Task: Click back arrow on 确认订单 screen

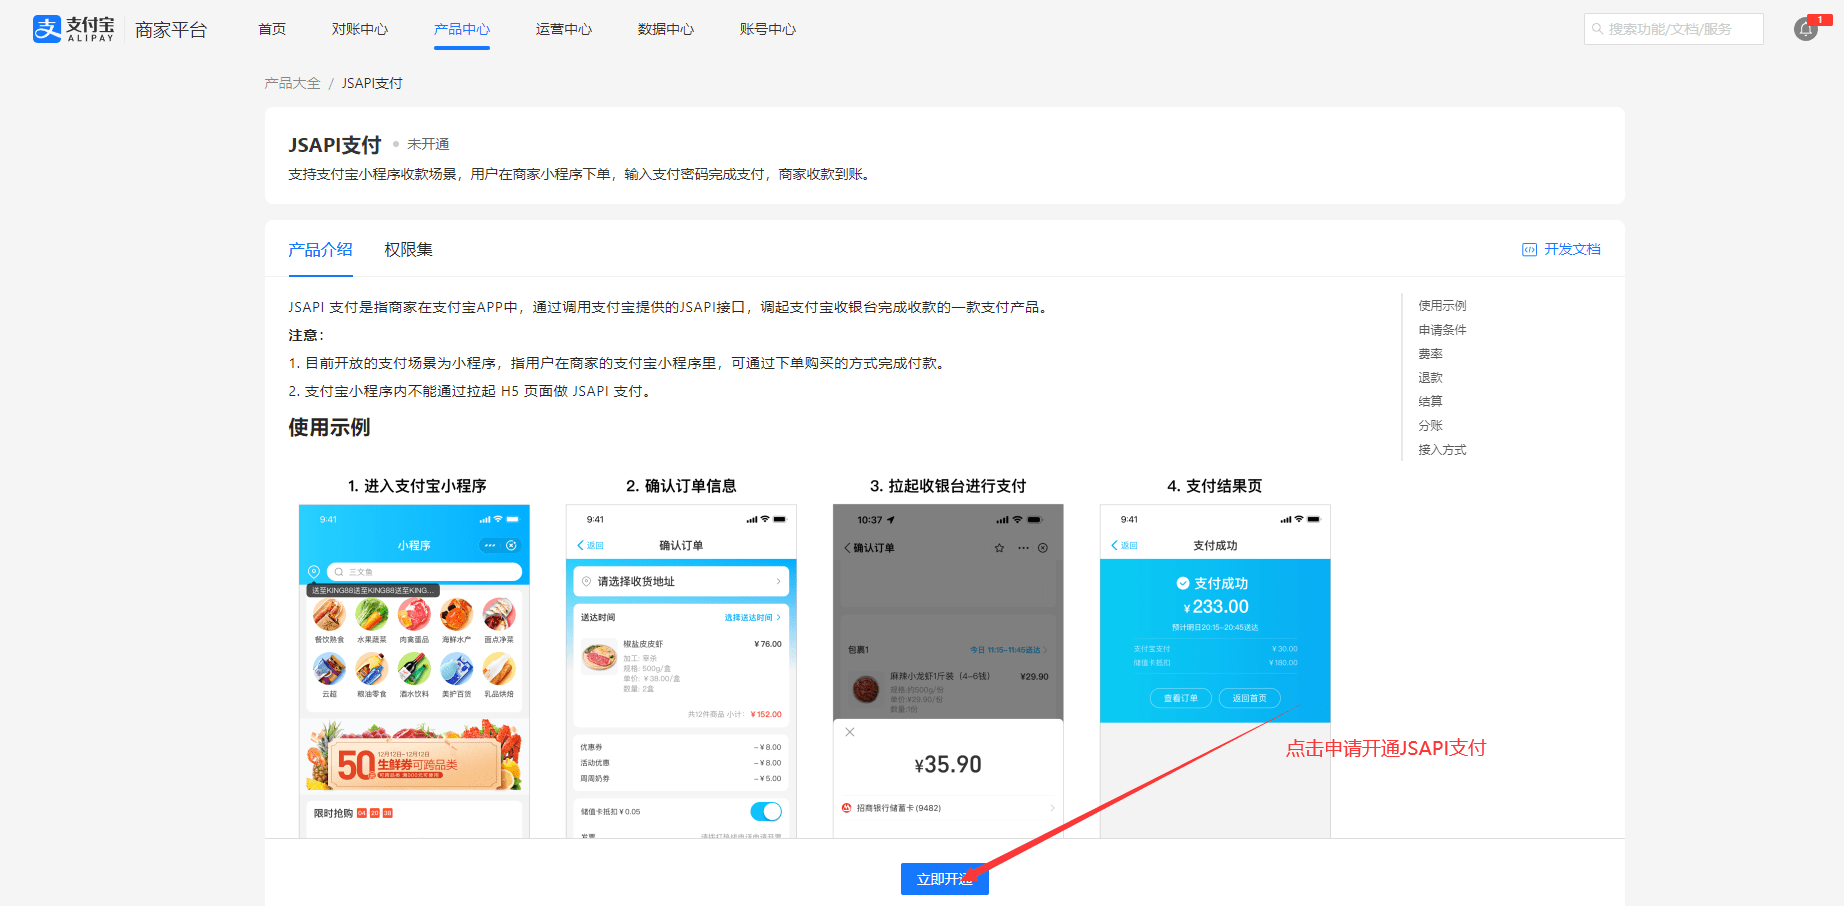Action: [x=581, y=546]
